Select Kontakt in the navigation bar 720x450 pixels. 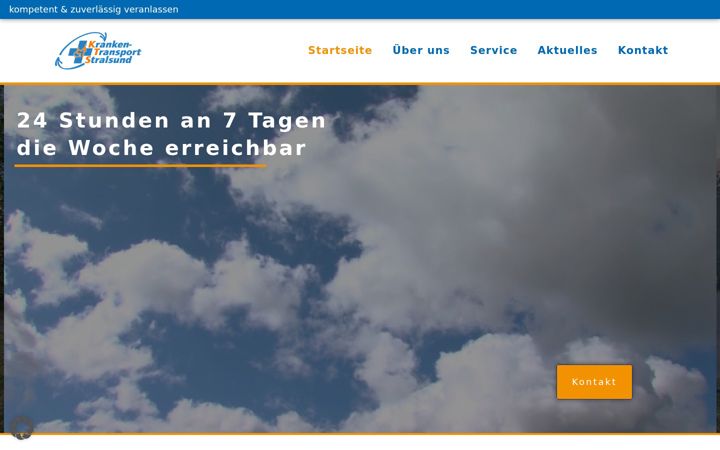click(643, 51)
